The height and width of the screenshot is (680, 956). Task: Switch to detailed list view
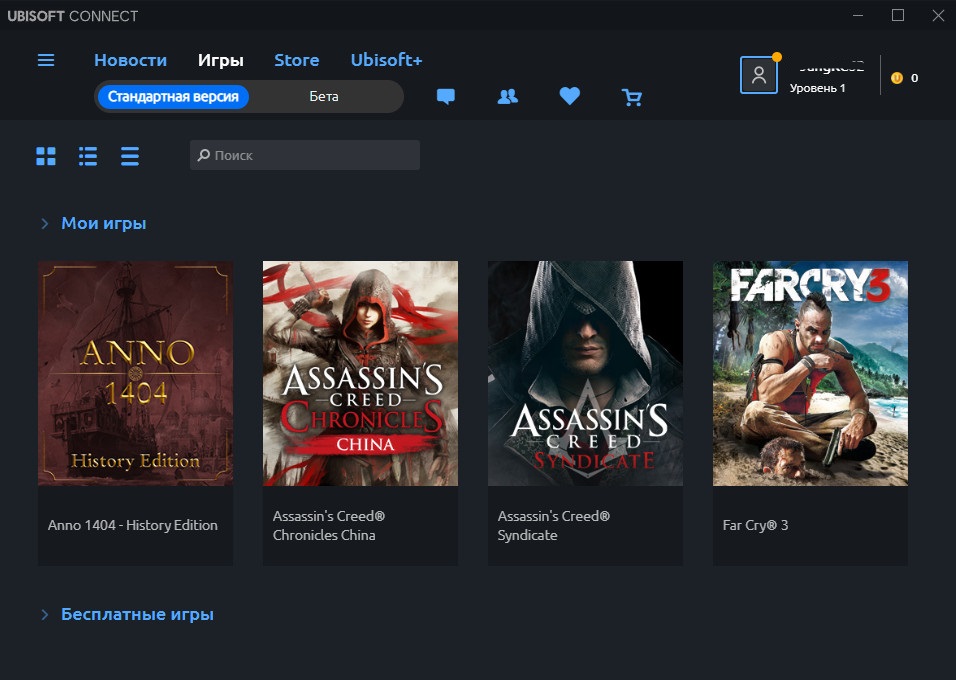88,156
